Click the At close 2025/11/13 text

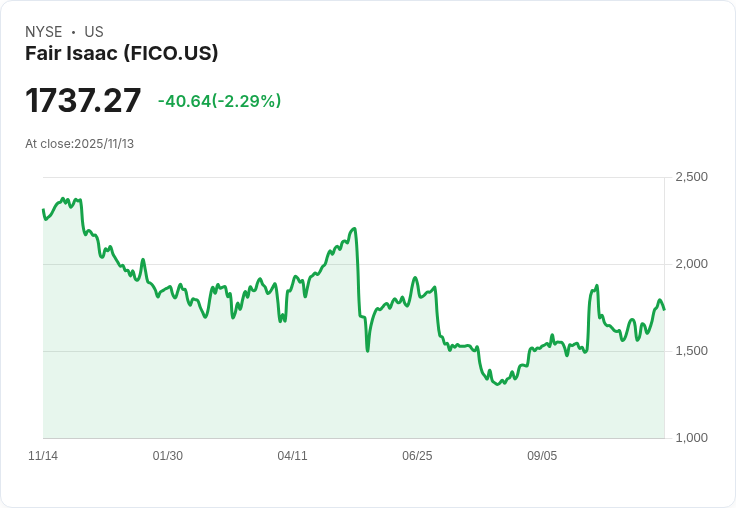point(79,144)
